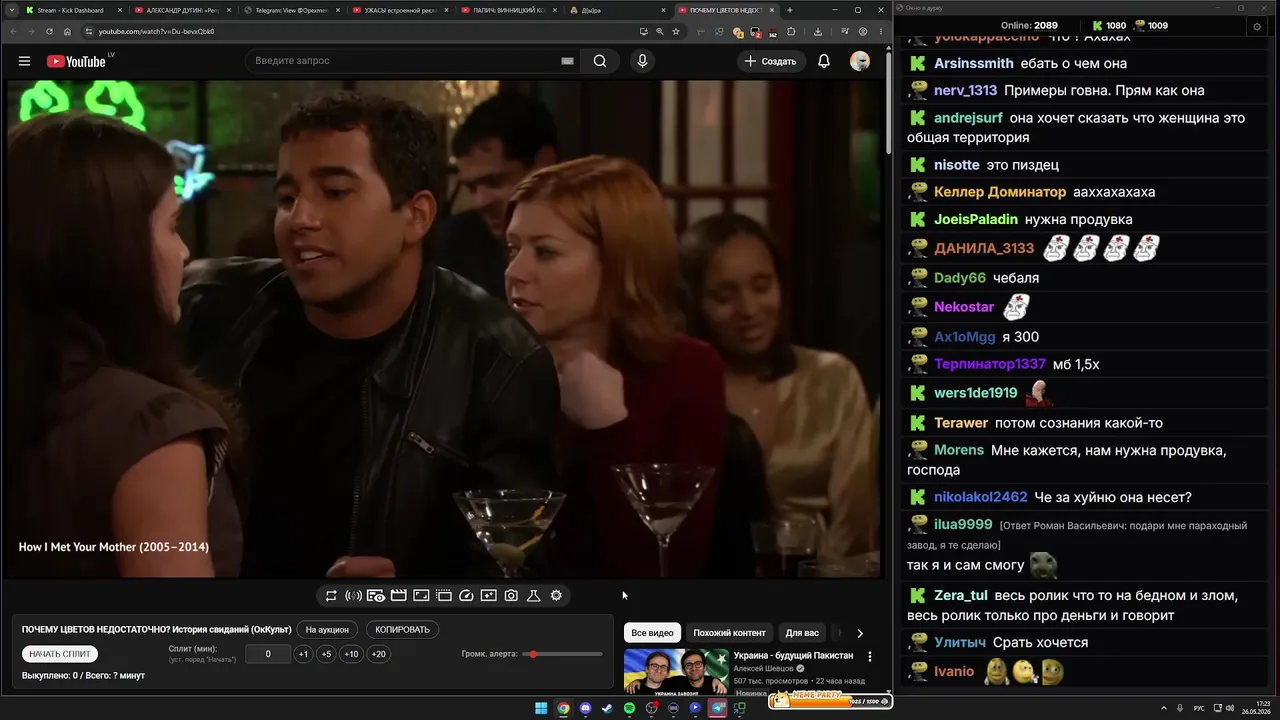Open YouTube notifications bell
Viewport: 1280px width, 720px height.
click(824, 61)
